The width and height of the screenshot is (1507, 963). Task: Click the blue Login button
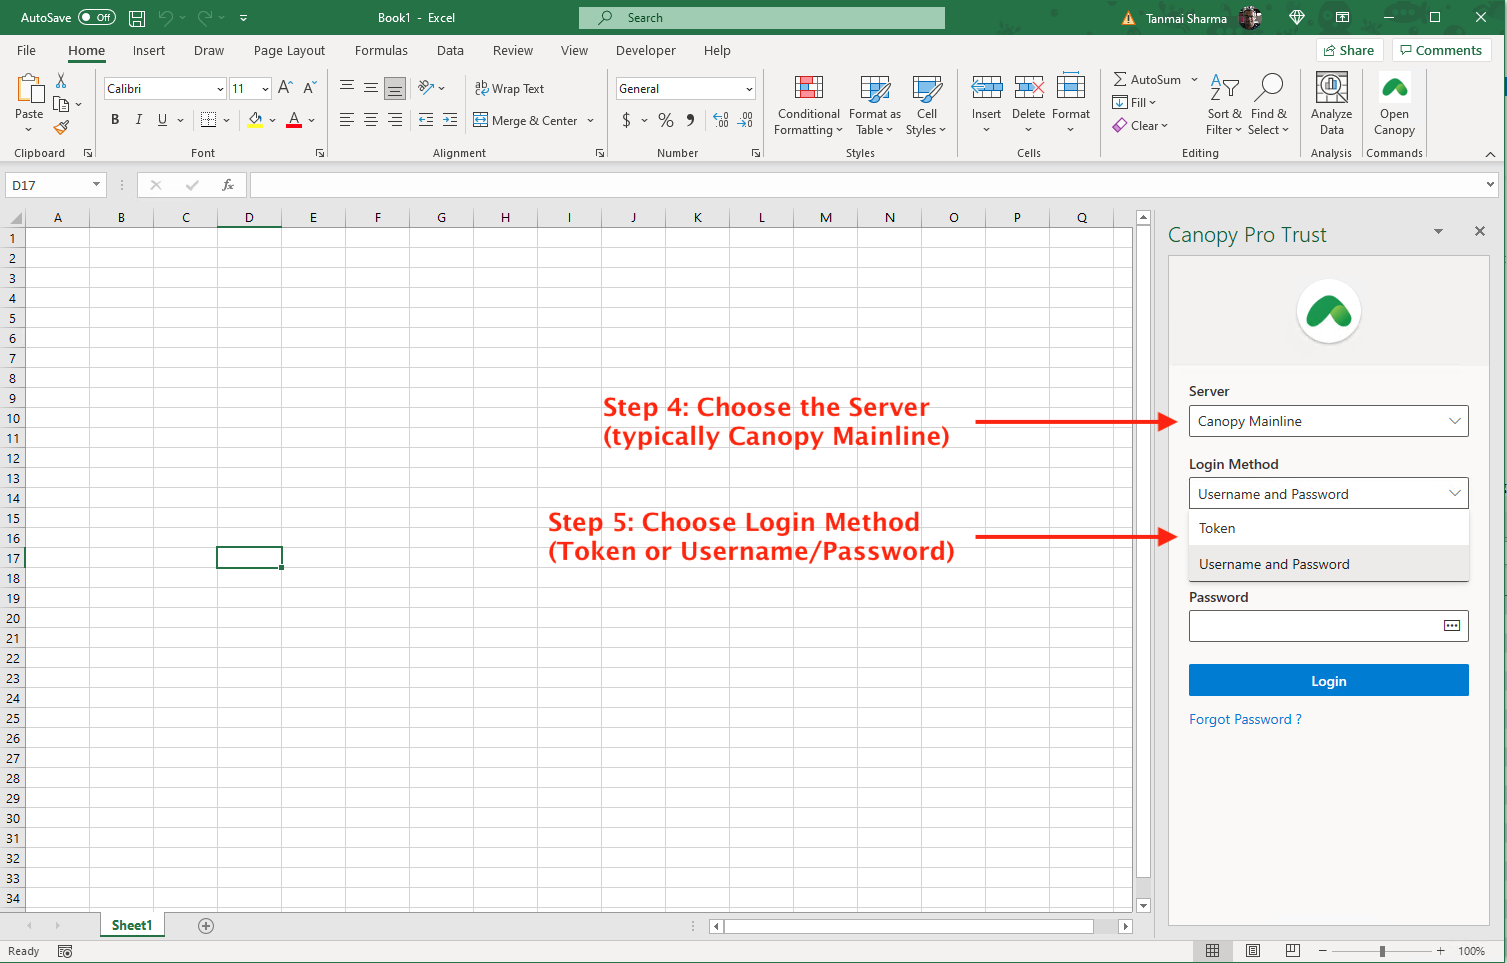[1328, 680]
